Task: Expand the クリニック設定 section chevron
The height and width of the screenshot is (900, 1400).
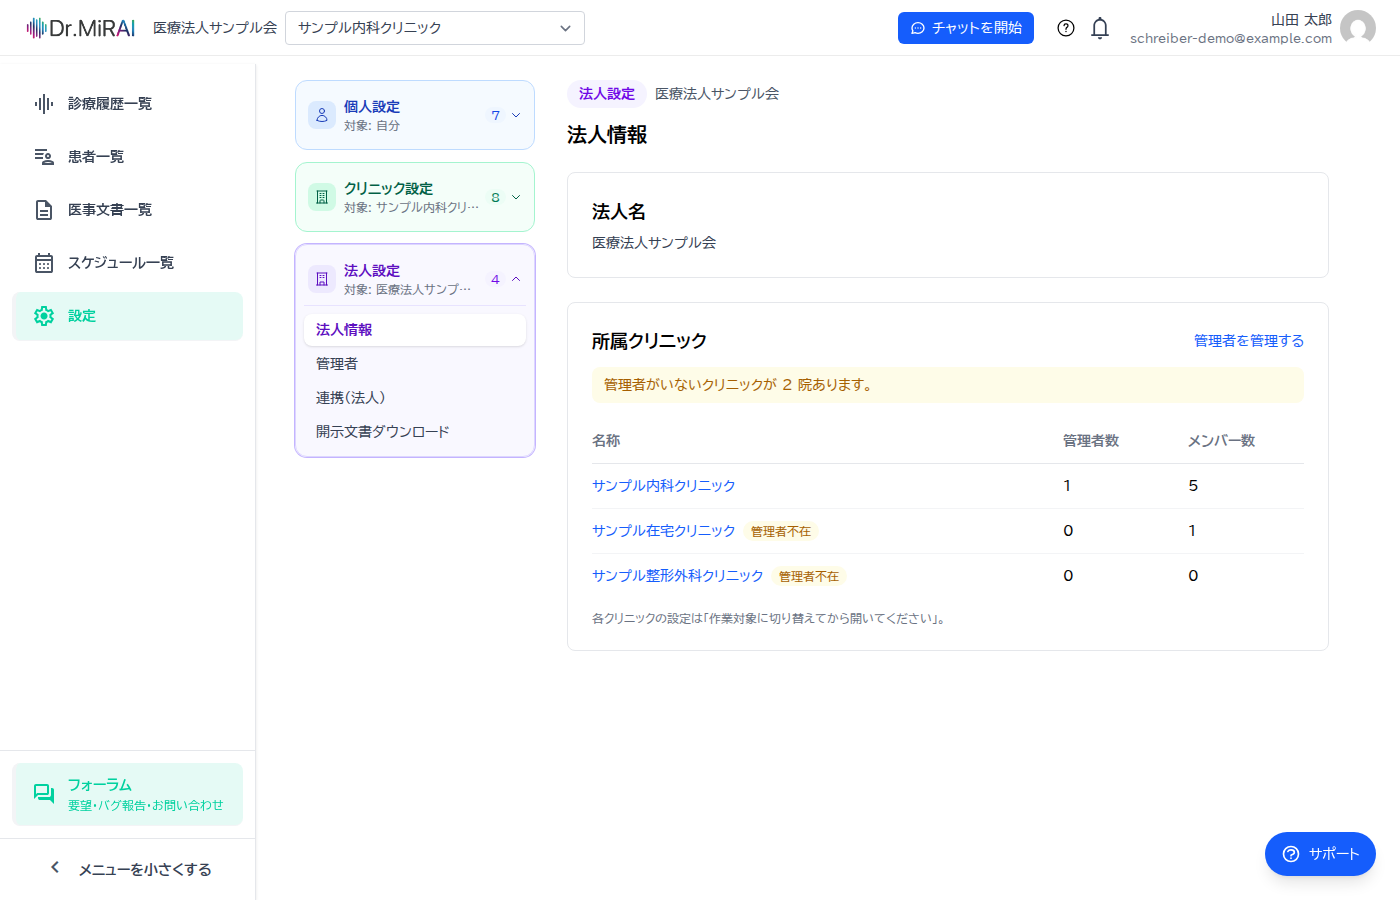Action: (516, 197)
